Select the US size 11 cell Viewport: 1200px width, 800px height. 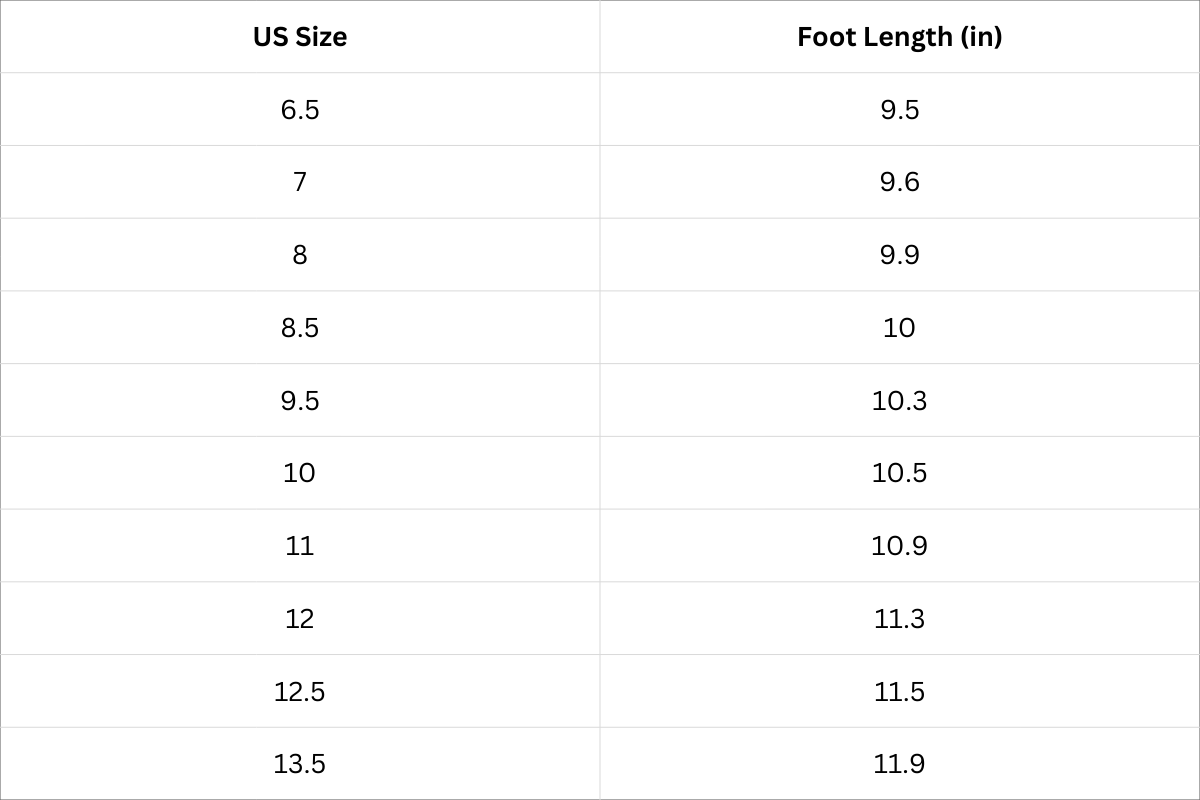[300, 546]
